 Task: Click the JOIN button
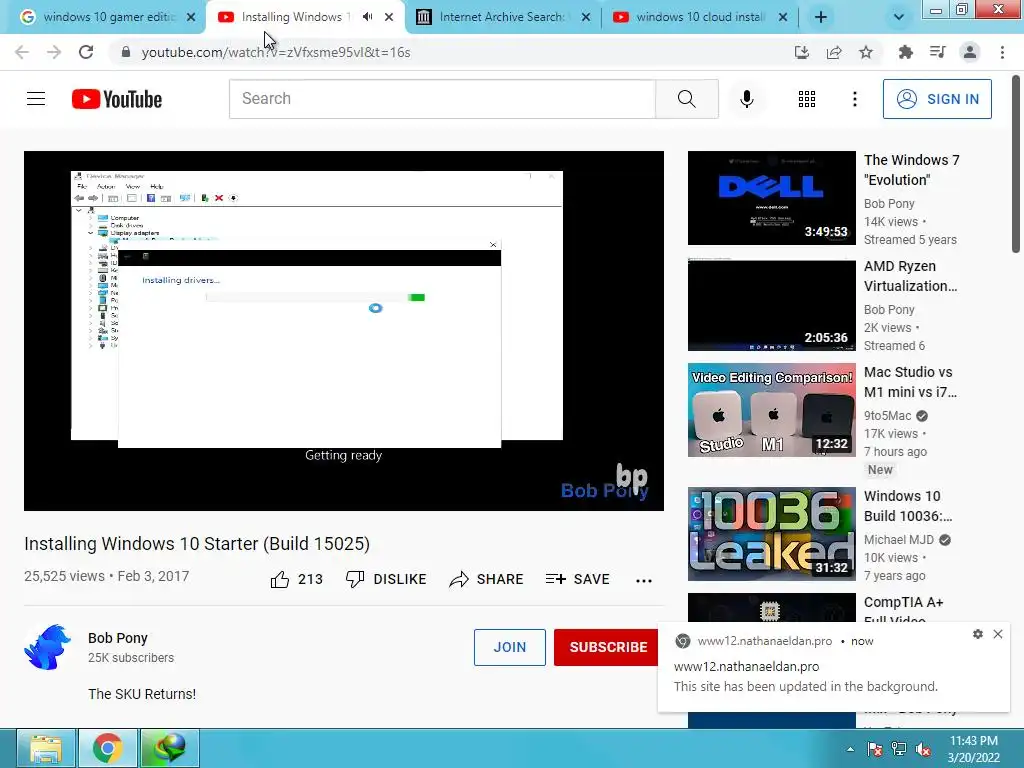509,647
